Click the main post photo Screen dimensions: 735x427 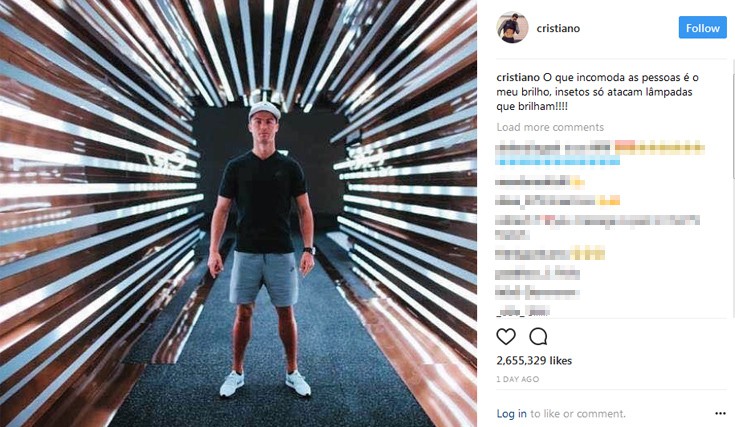click(x=238, y=213)
